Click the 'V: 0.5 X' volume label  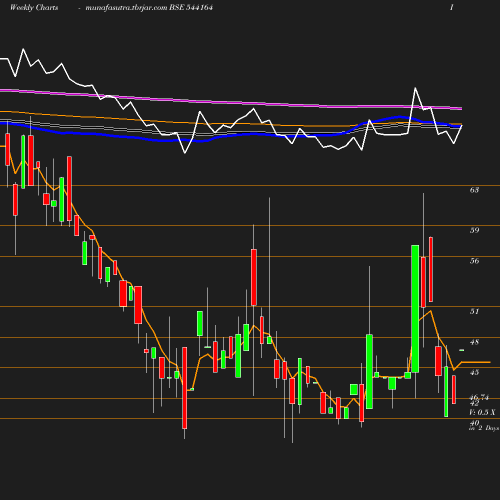point(482,412)
